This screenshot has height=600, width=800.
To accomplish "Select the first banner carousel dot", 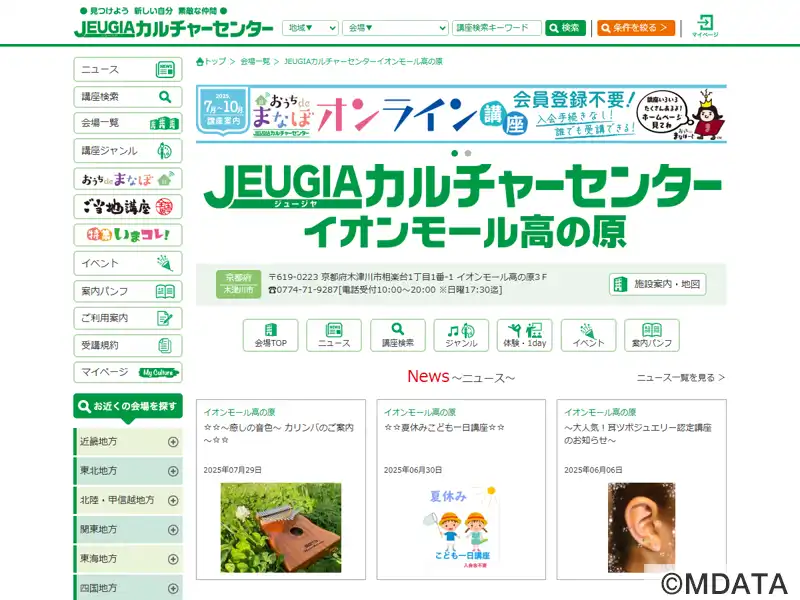I will 455,153.
